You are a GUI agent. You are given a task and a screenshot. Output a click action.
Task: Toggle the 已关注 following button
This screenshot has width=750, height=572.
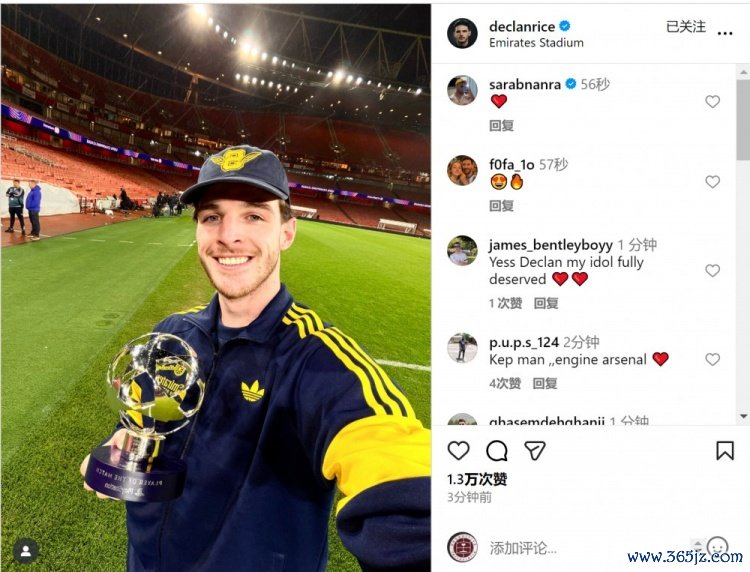[x=685, y=27]
